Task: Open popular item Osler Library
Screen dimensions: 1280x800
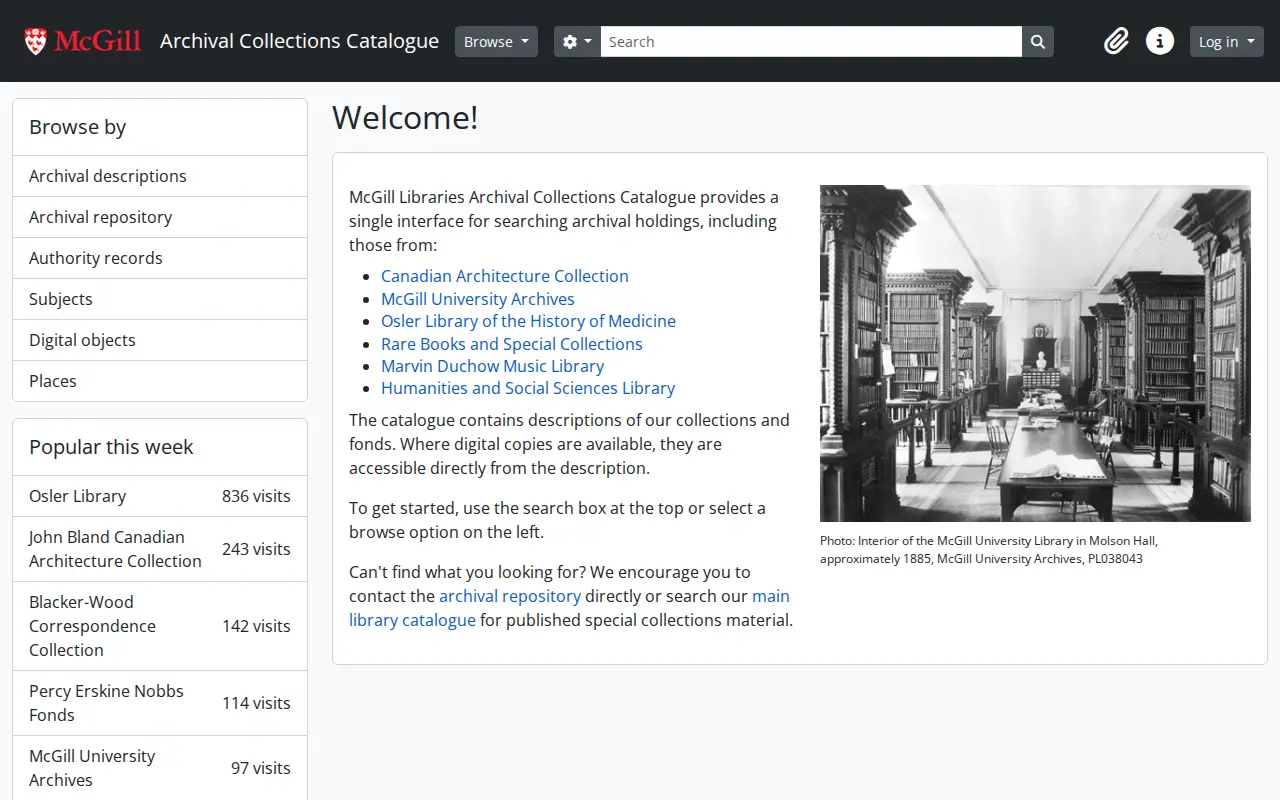Action: point(160,496)
